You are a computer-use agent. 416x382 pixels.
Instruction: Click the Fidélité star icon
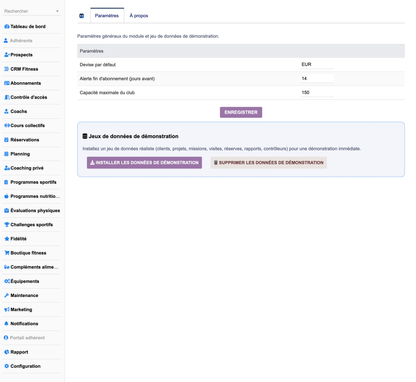click(x=6, y=239)
